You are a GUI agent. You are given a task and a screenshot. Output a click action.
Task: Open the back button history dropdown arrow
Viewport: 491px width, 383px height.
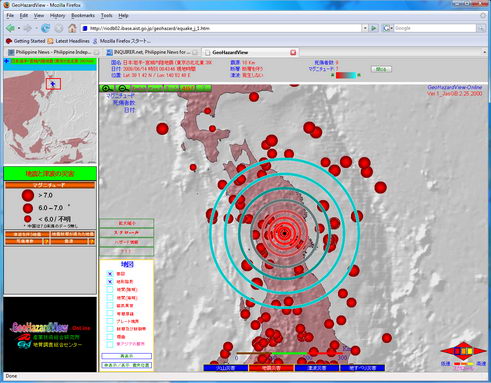(x=19, y=28)
